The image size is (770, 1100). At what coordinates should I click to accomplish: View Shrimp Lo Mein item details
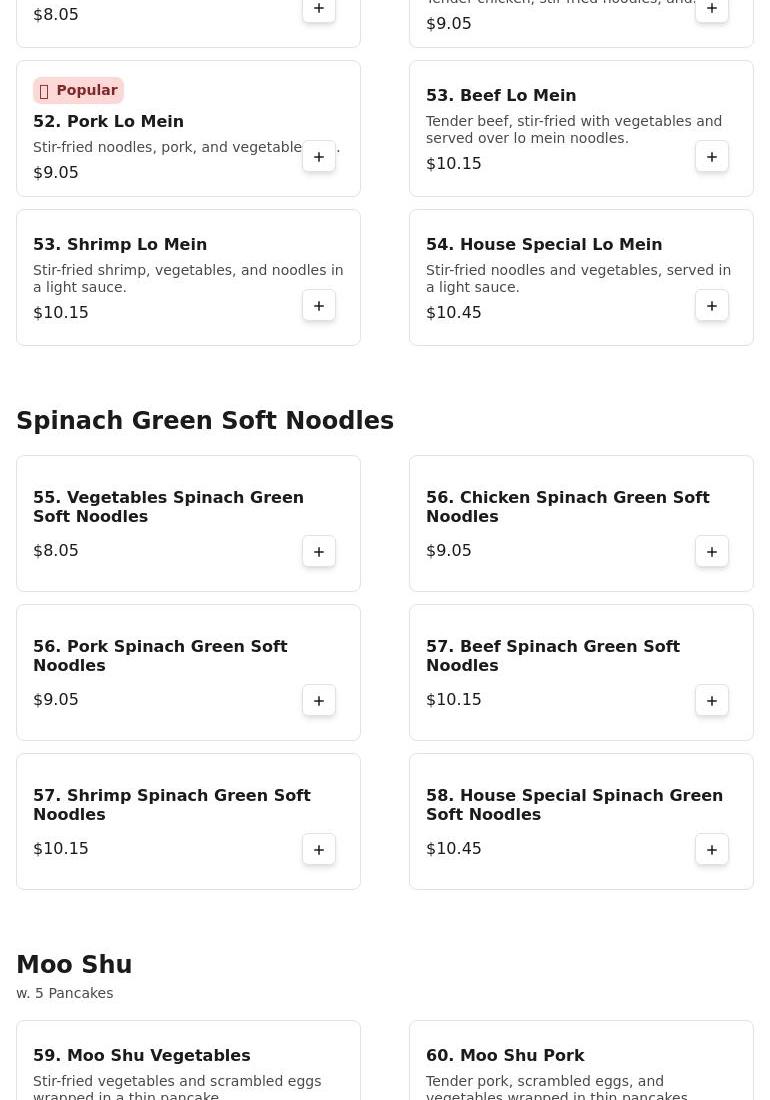click(120, 244)
